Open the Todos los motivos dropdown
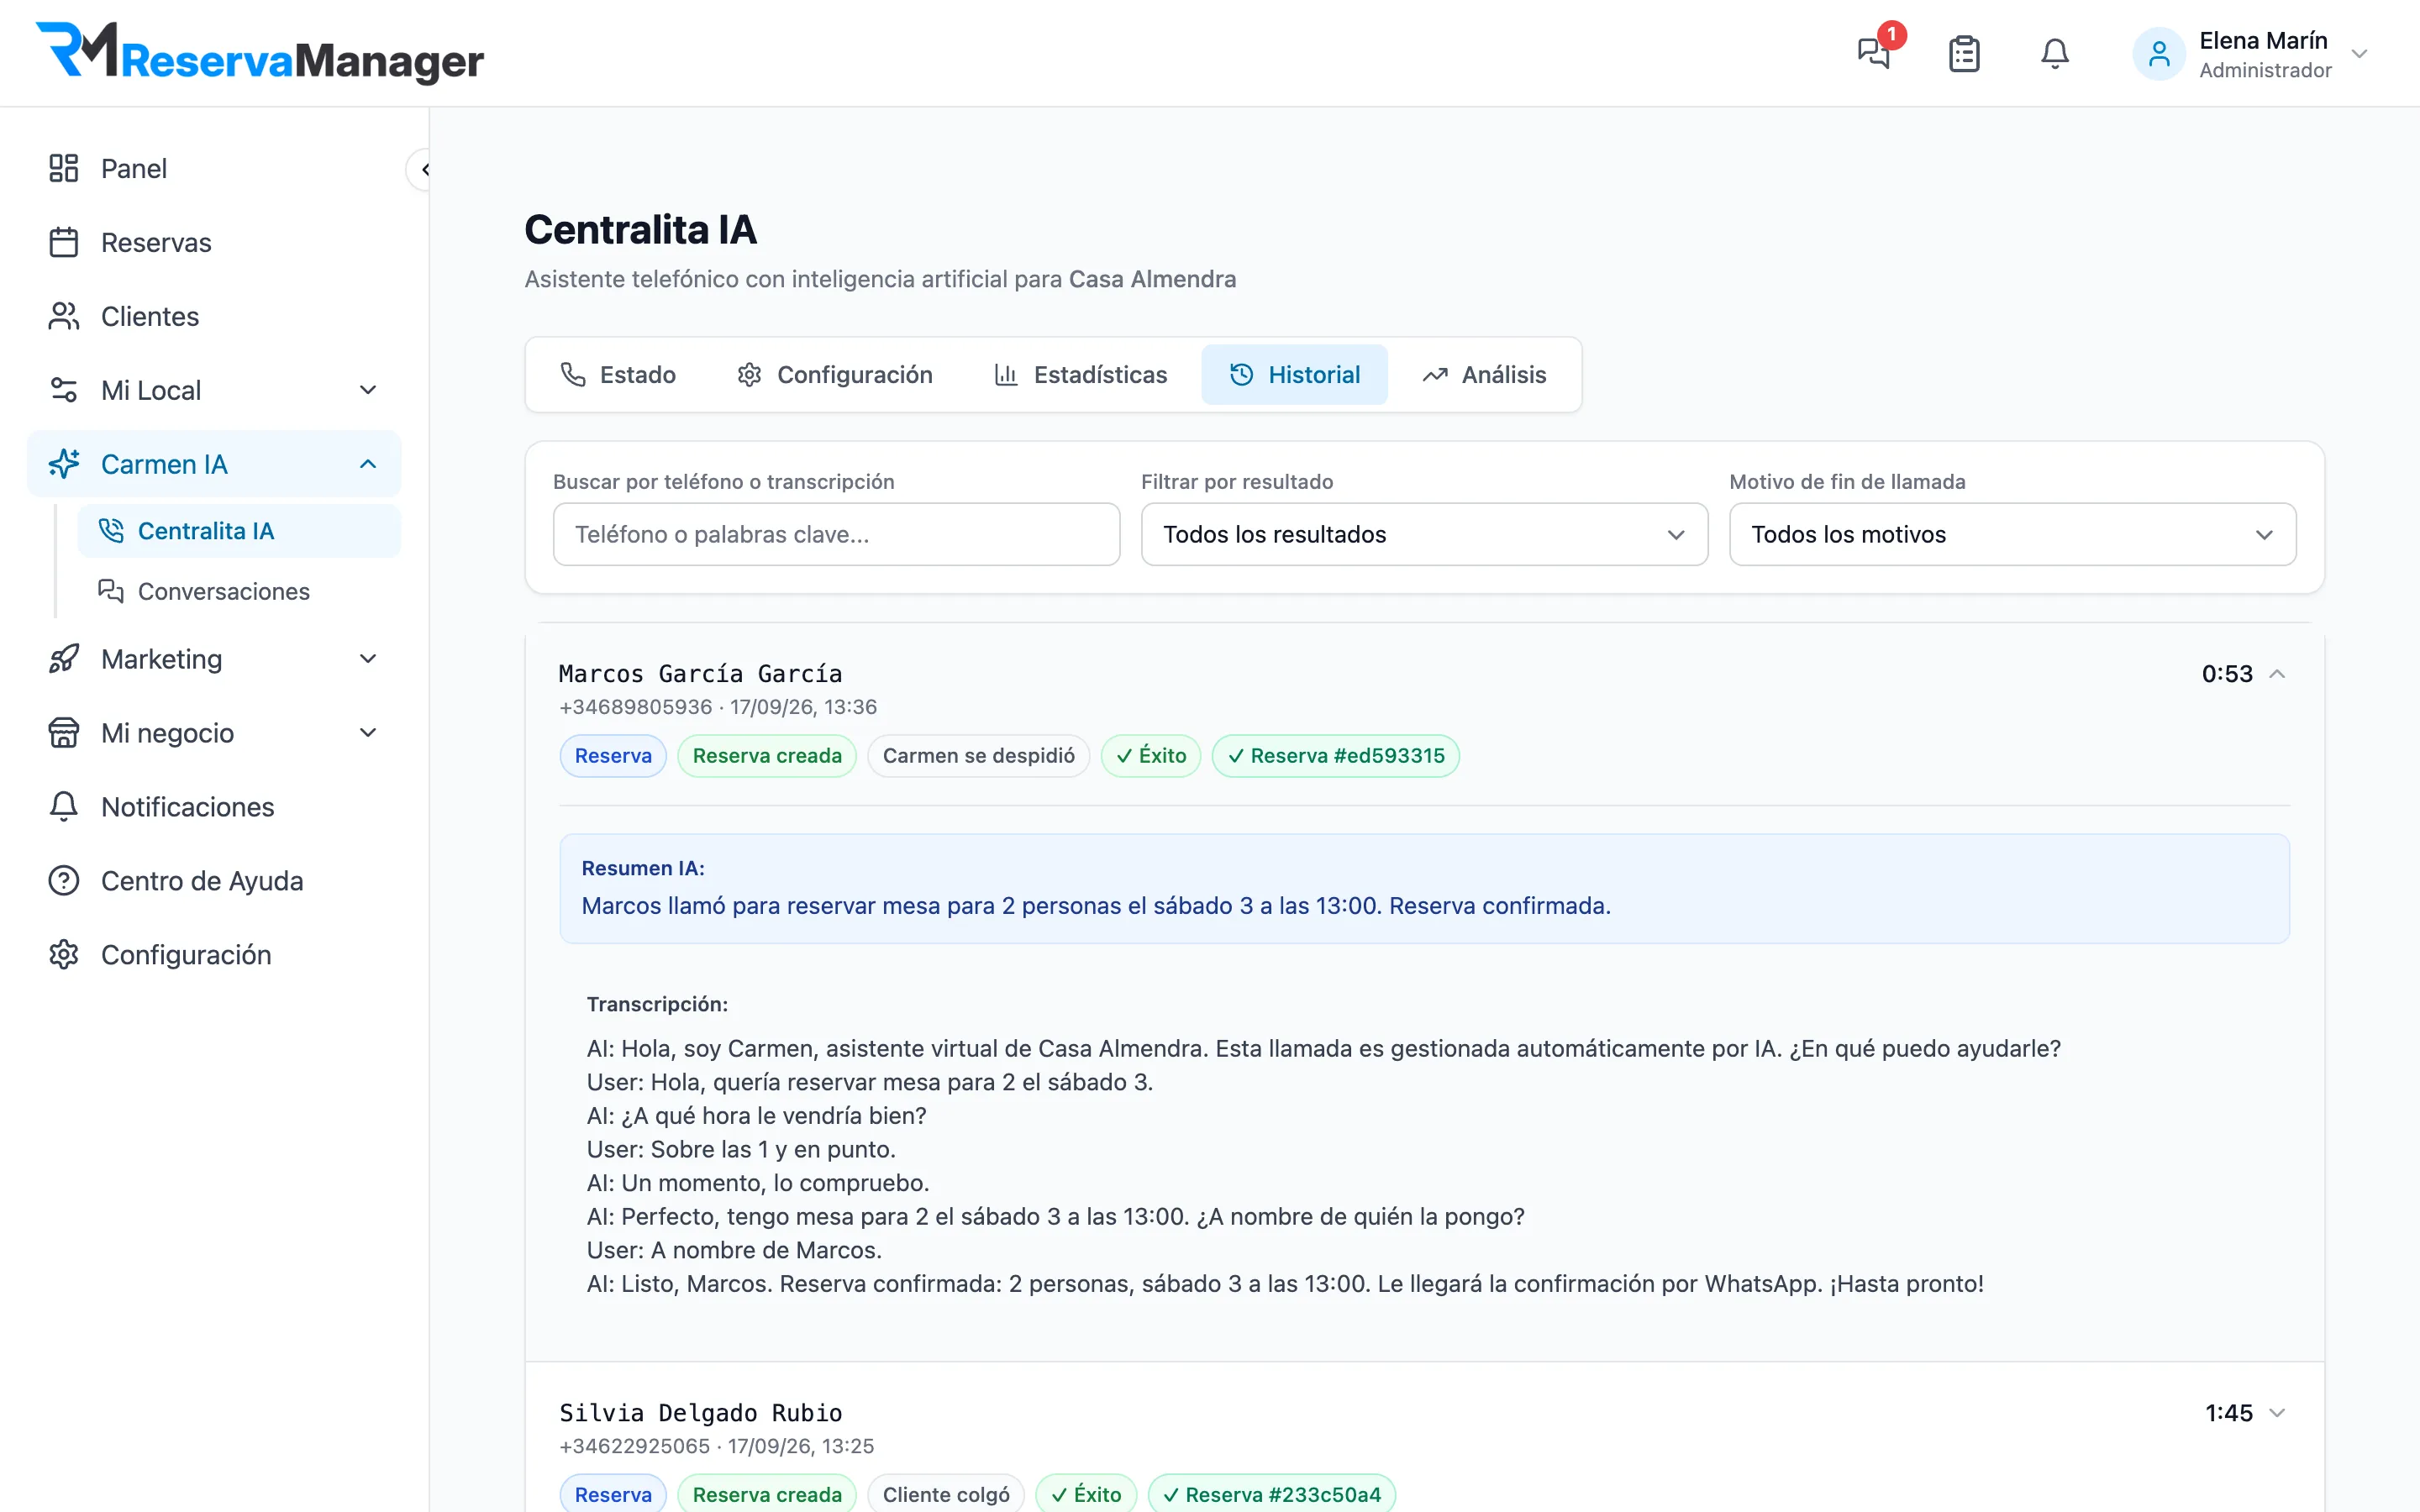This screenshot has height=1512, width=2420. pos(2012,534)
